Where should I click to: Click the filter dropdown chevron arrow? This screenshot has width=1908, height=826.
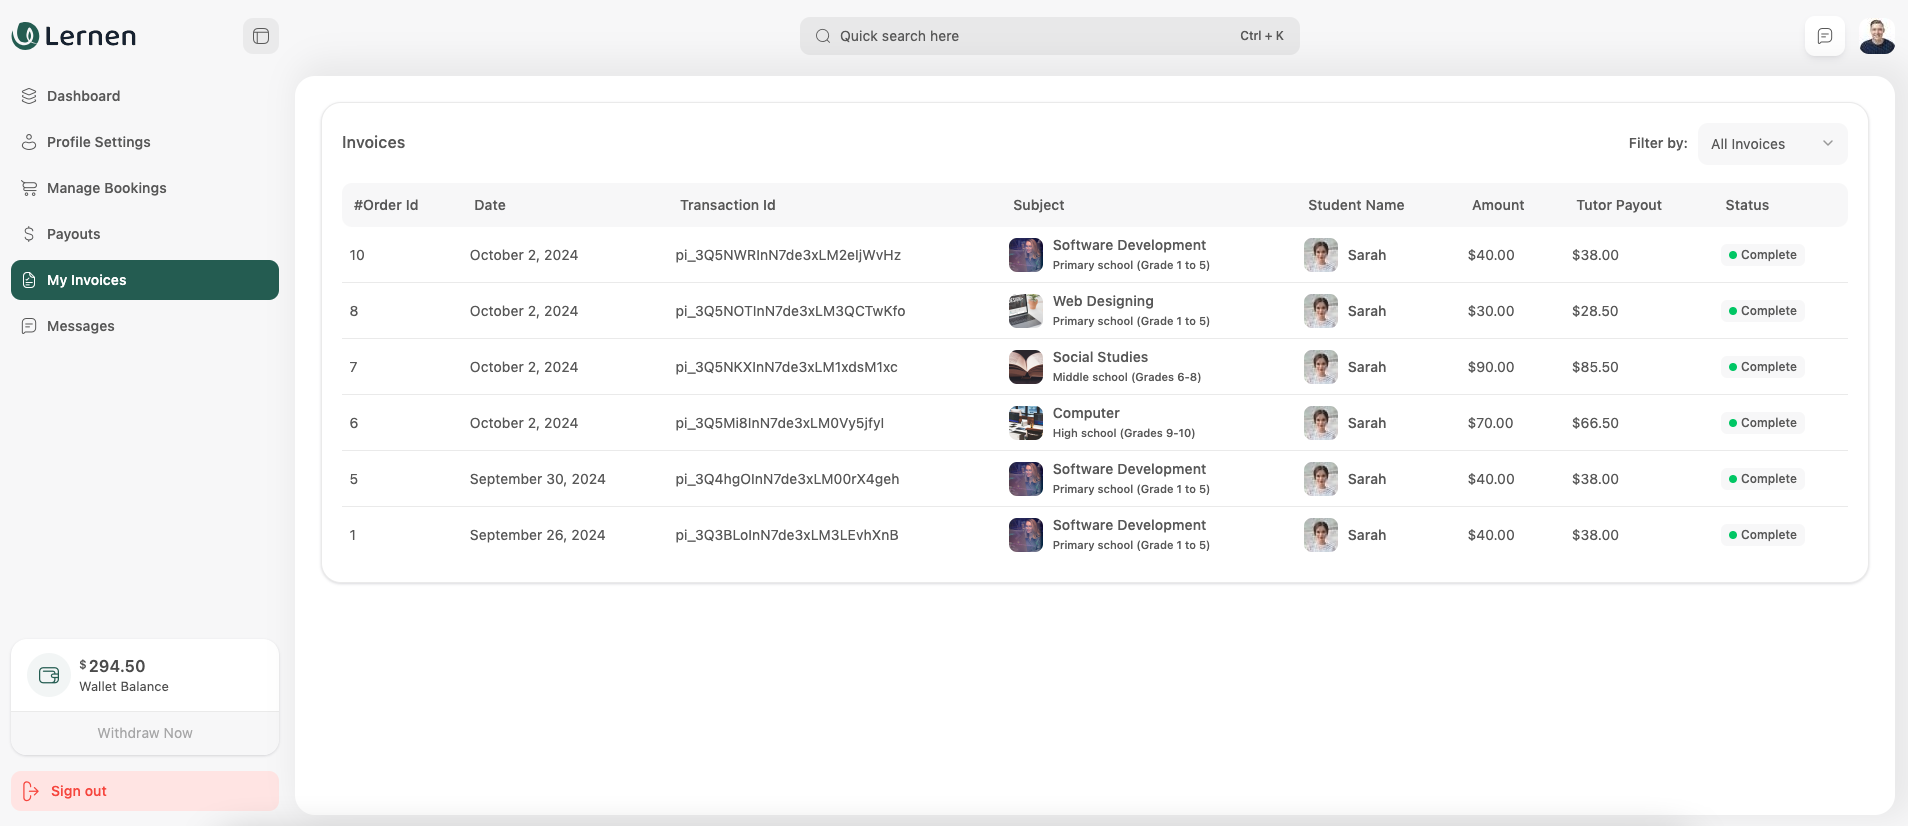coord(1827,144)
